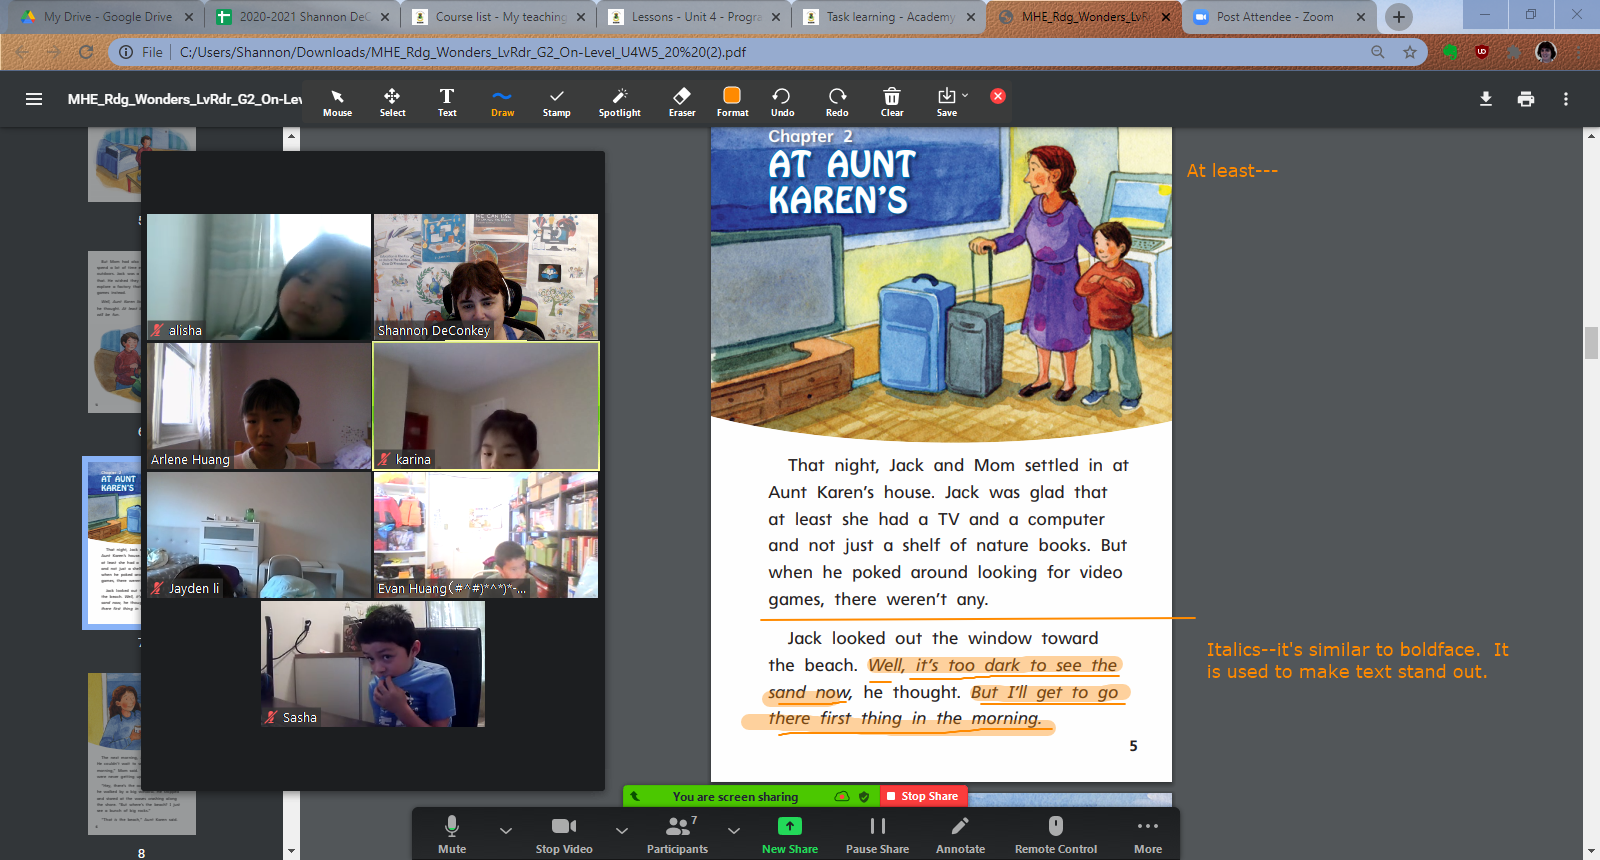Undo the last annotation

pos(782,102)
